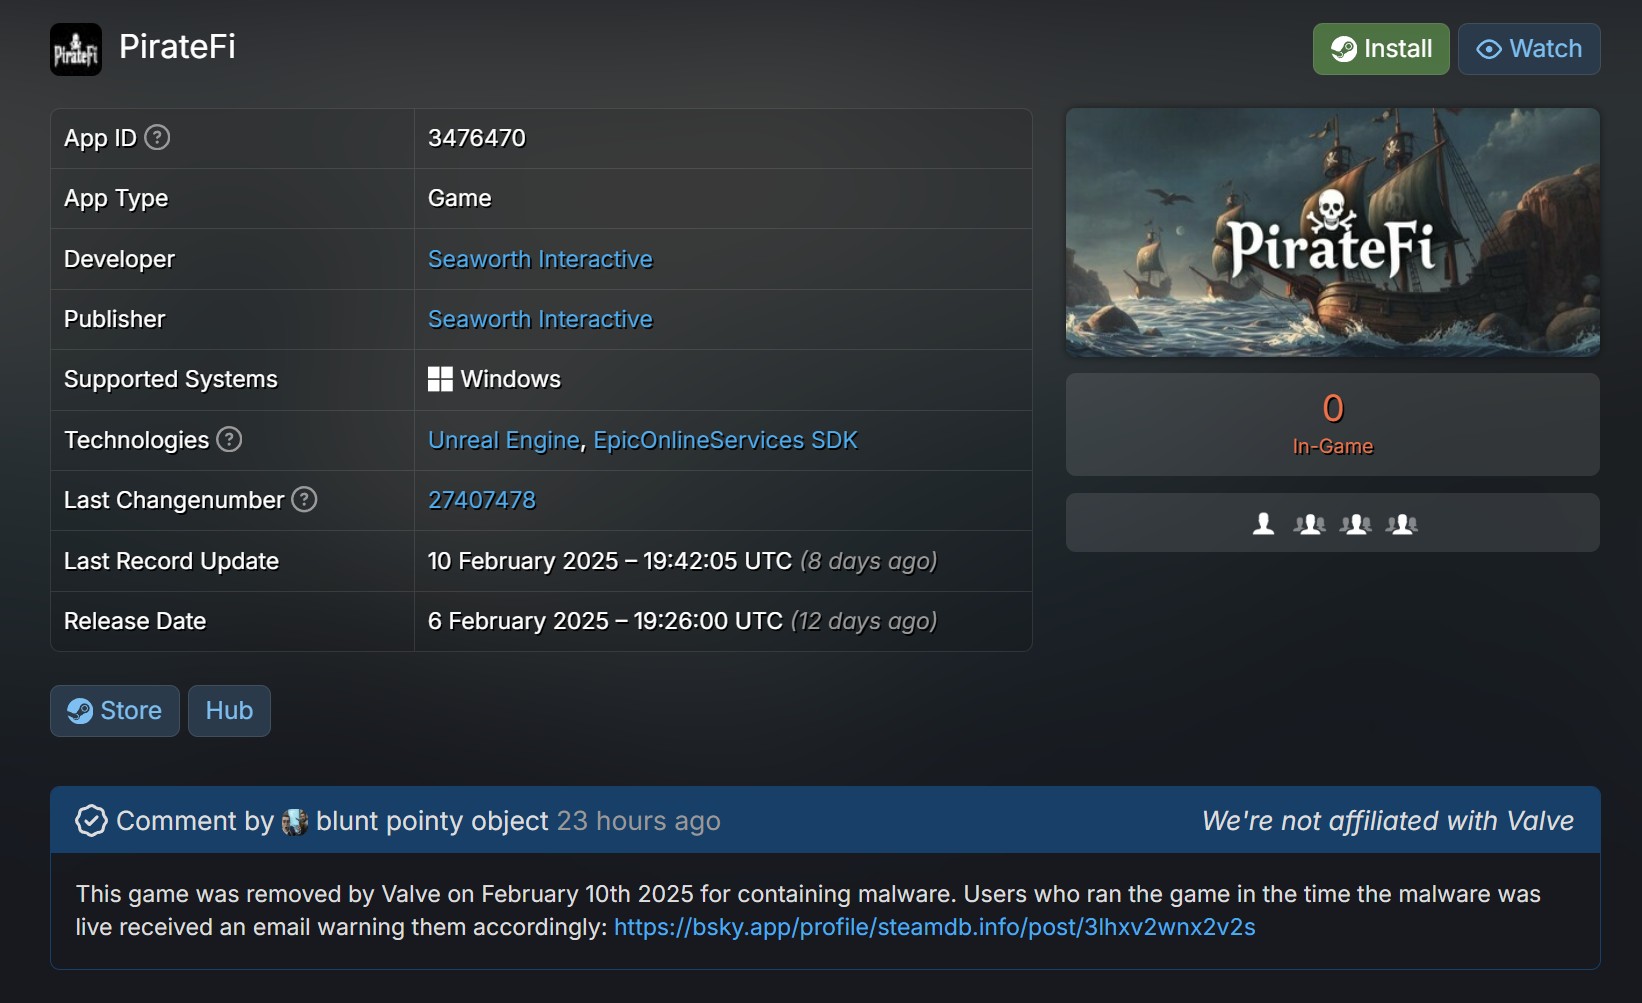Click the small PirateFi app icon in header
This screenshot has height=1003, width=1642.
(75, 49)
